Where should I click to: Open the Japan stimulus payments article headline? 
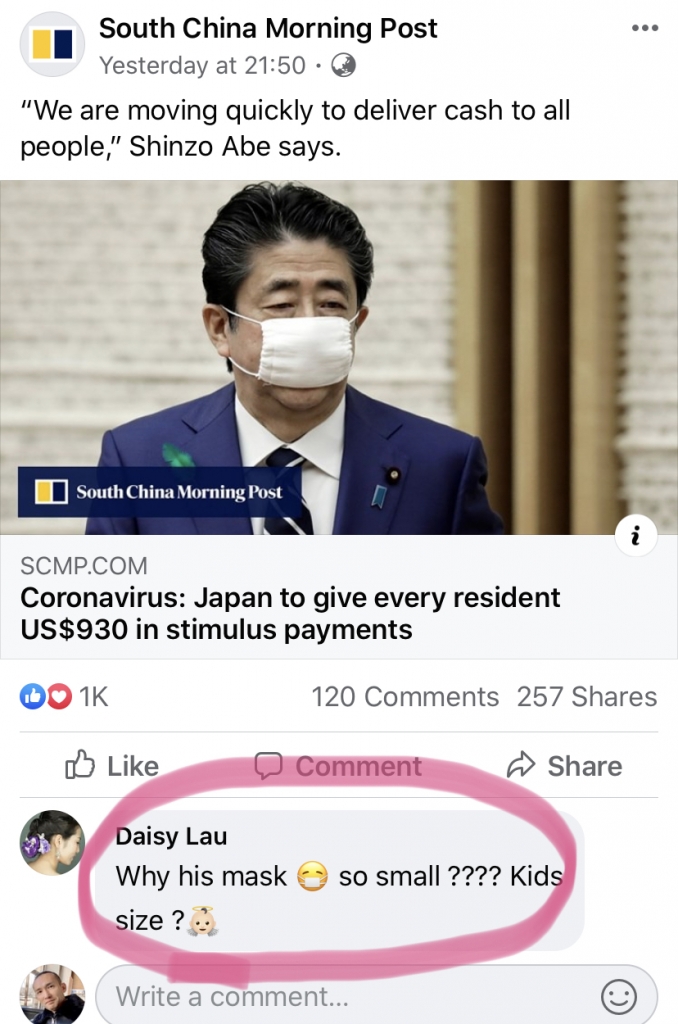(290, 613)
